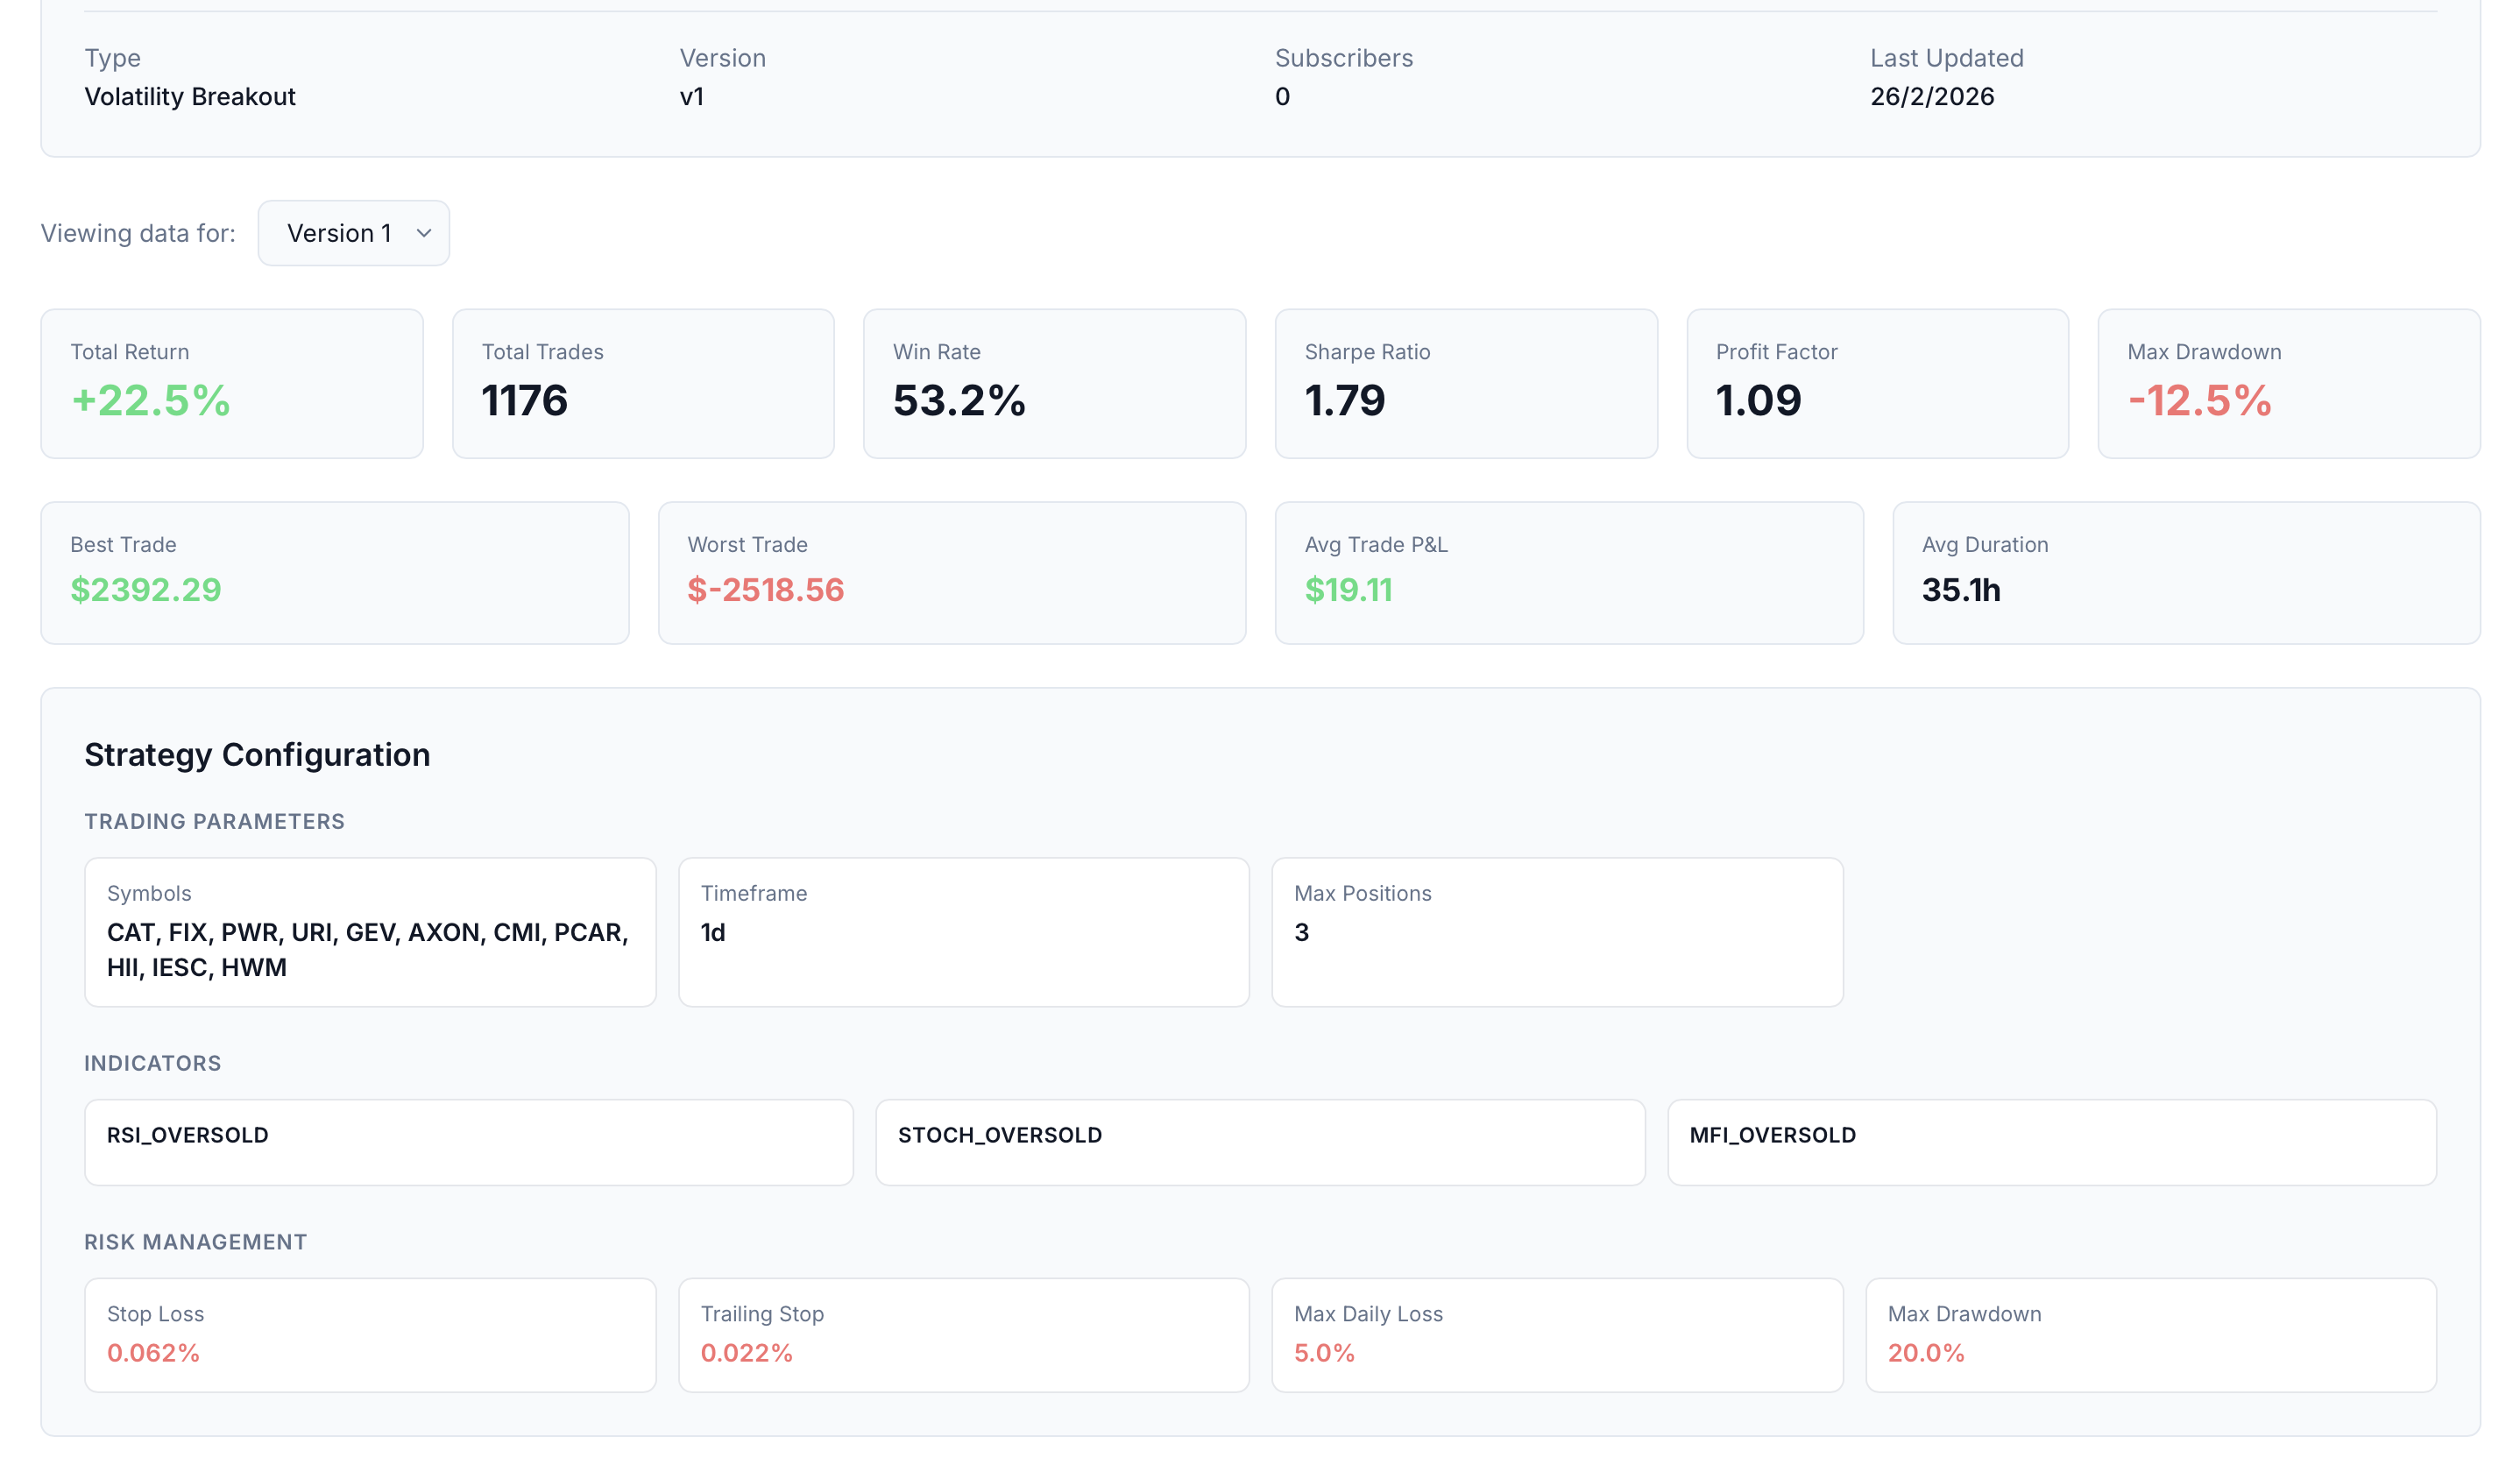Click the Stop Loss 0.062% box
Viewport: 2520px width, 1465px height.
coord(370,1334)
